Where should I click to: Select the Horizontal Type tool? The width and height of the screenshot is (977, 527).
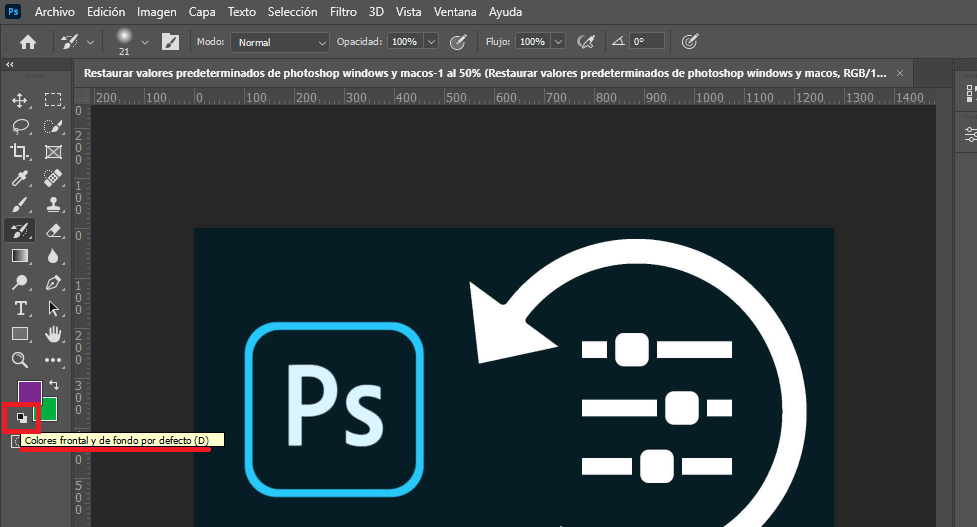pyautogui.click(x=20, y=308)
